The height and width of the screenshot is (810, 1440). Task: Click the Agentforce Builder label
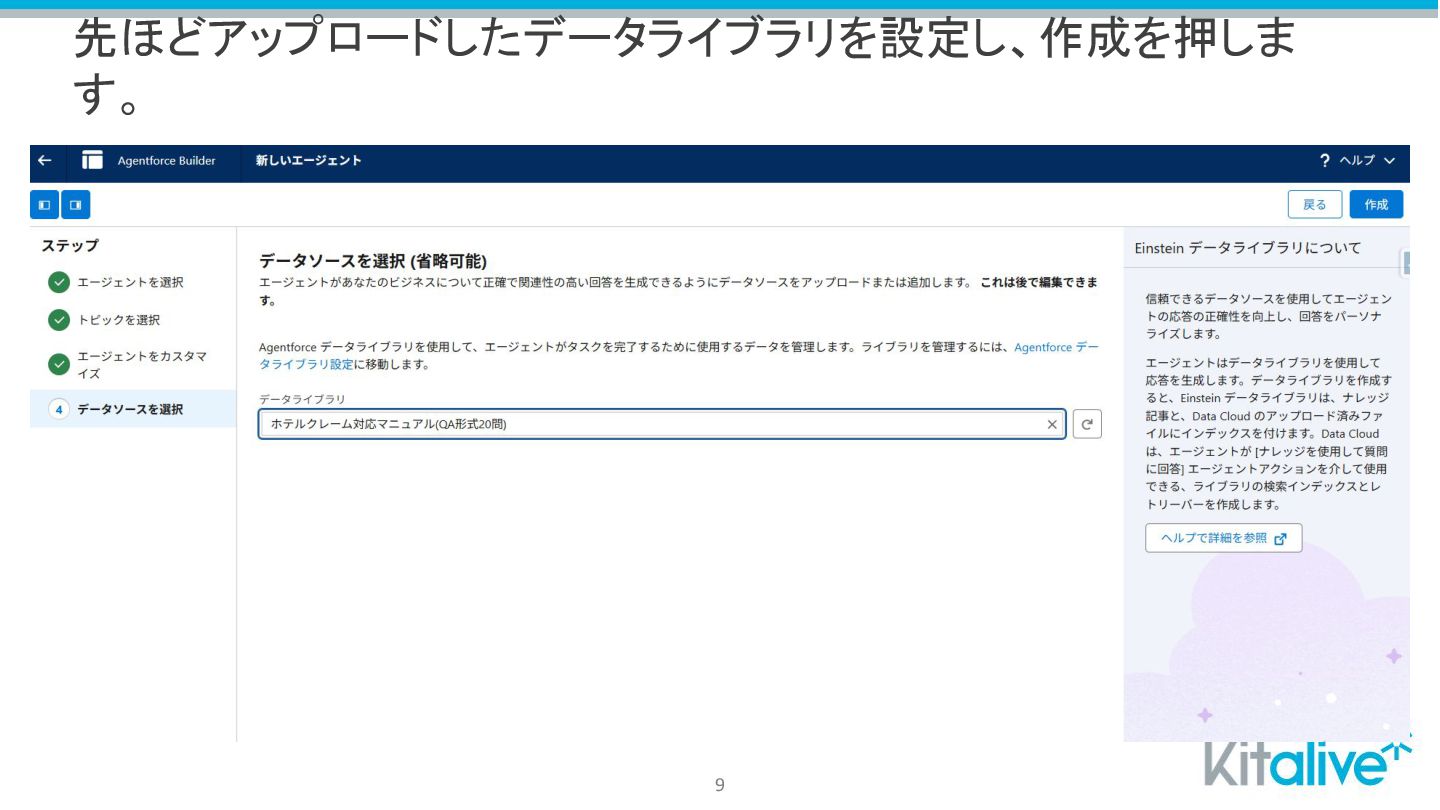point(166,160)
